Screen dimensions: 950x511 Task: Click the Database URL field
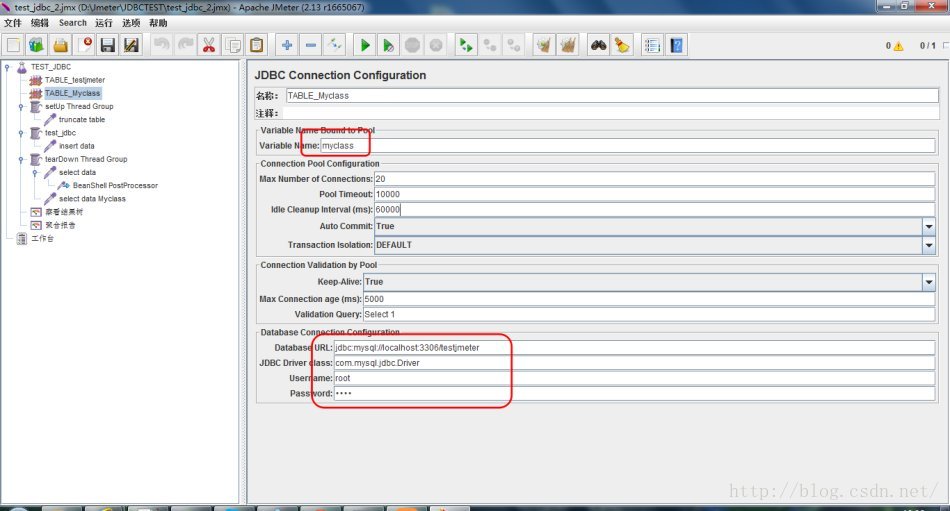[634, 347]
